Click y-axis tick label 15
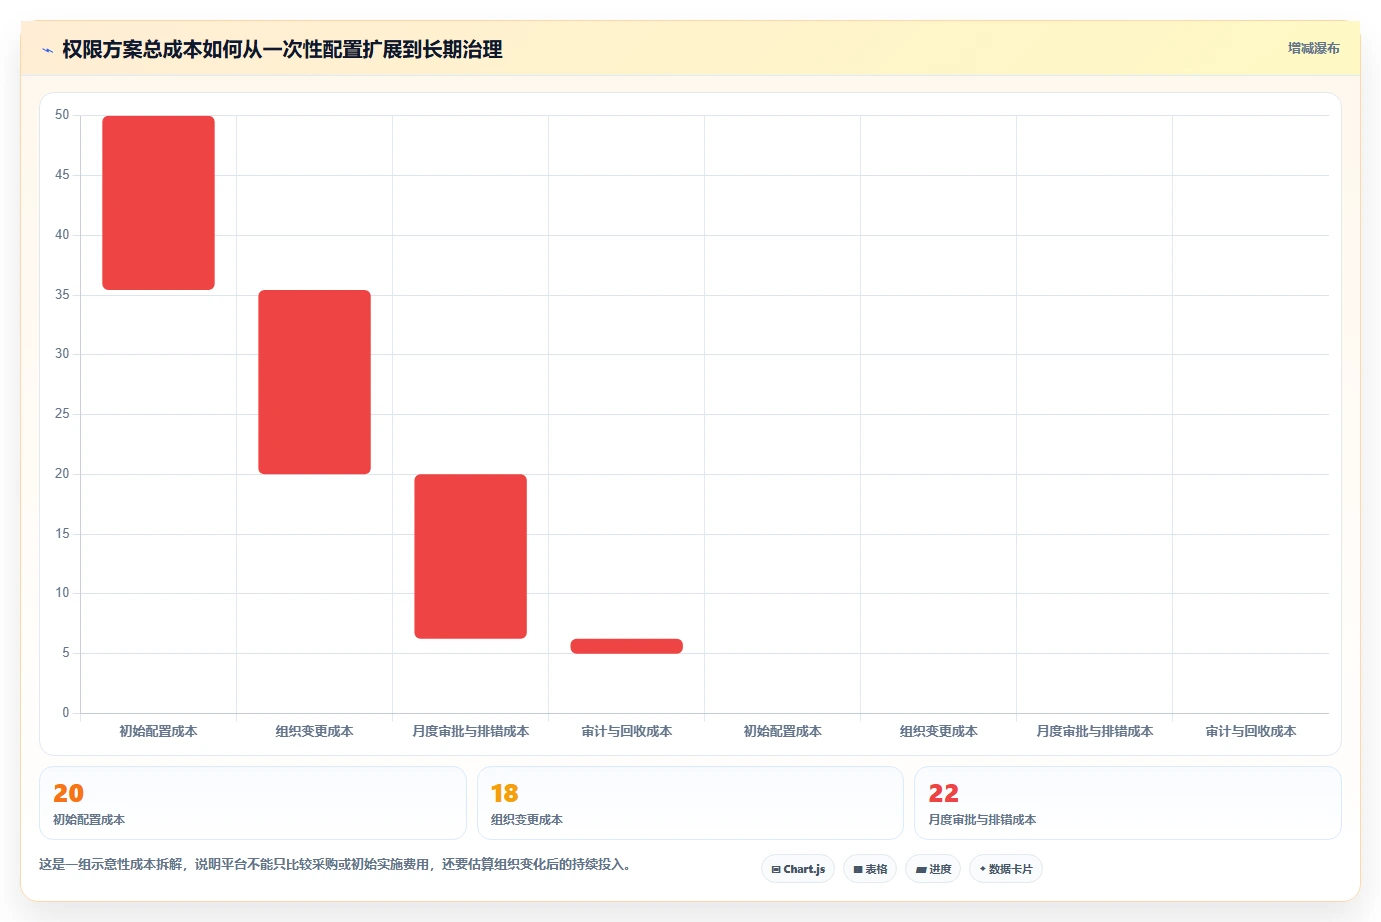 62,534
